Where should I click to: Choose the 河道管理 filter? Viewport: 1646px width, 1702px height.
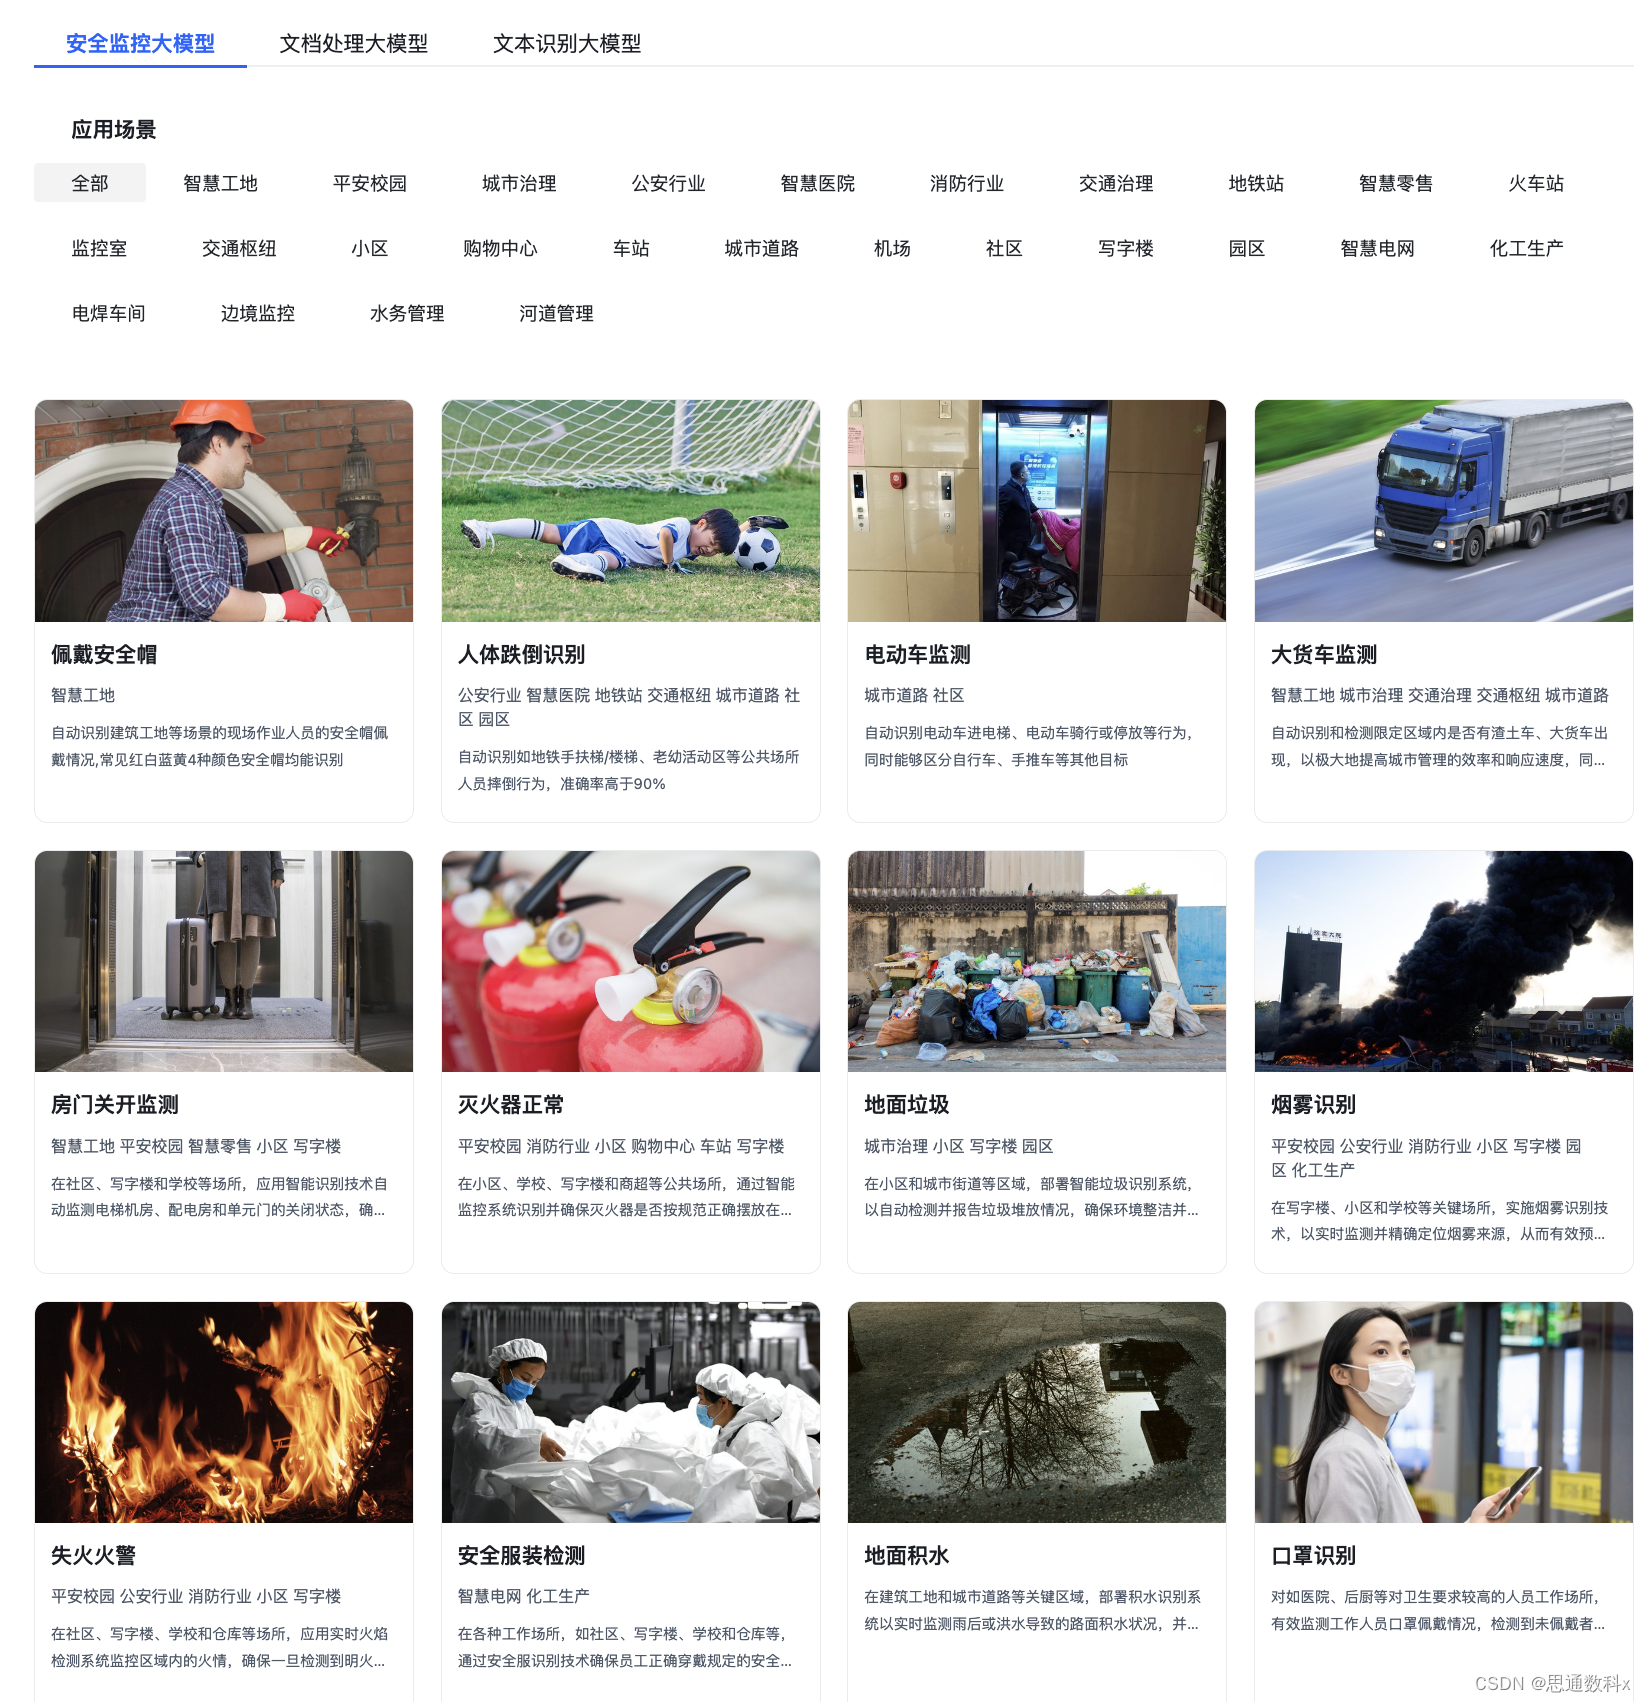556,313
